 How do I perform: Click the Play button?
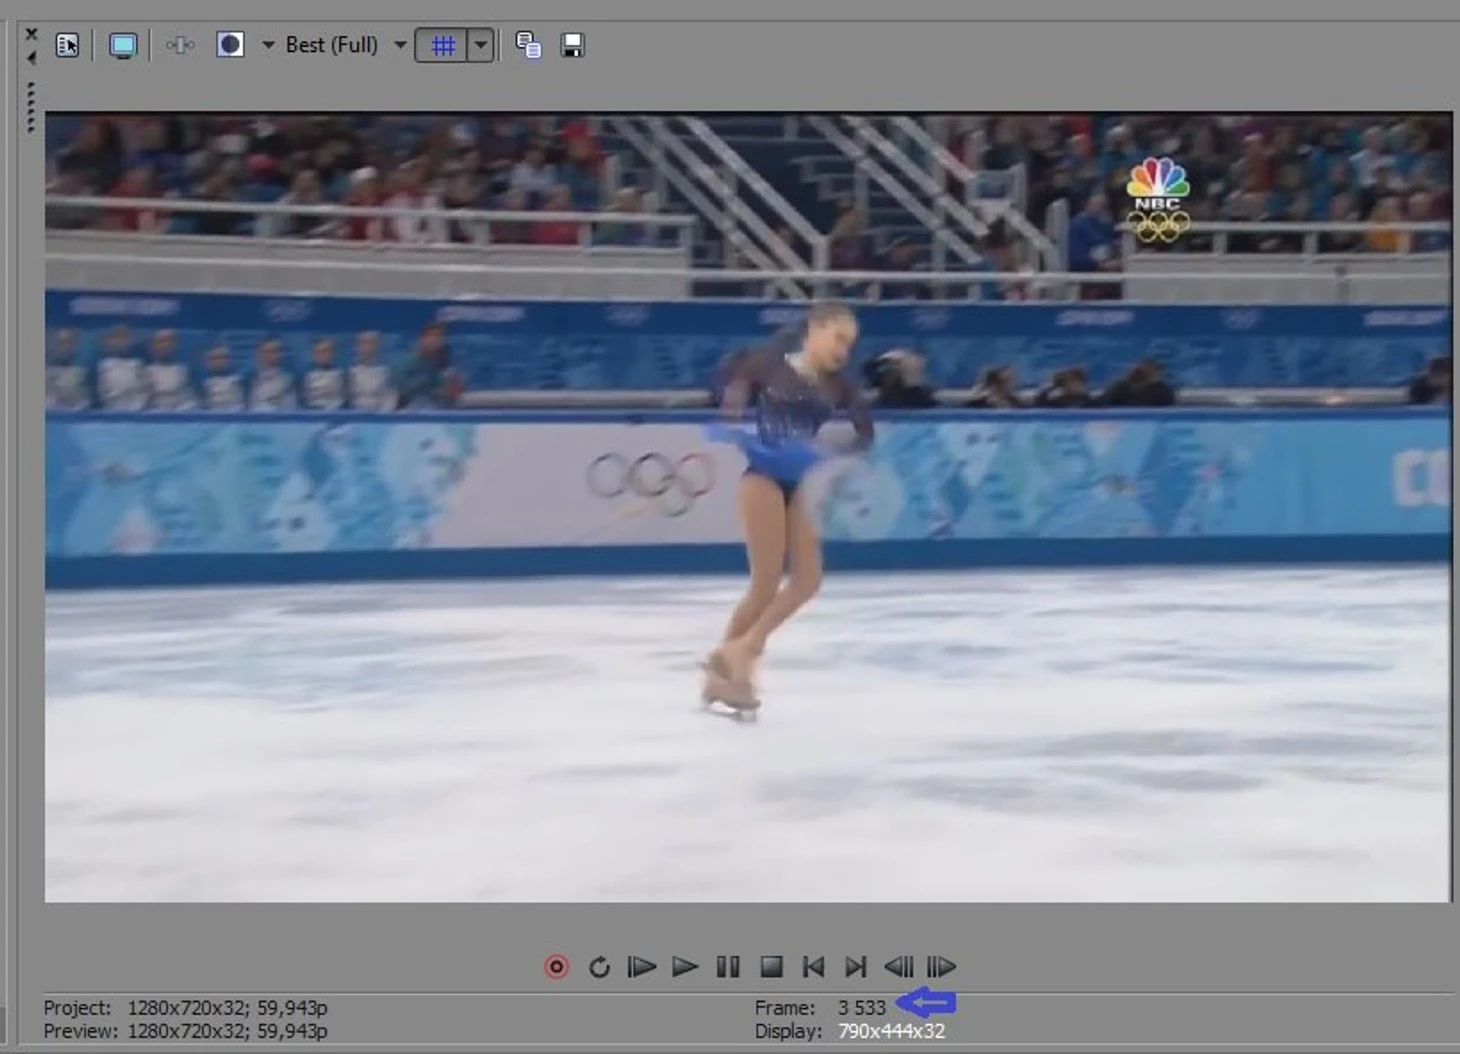click(685, 967)
